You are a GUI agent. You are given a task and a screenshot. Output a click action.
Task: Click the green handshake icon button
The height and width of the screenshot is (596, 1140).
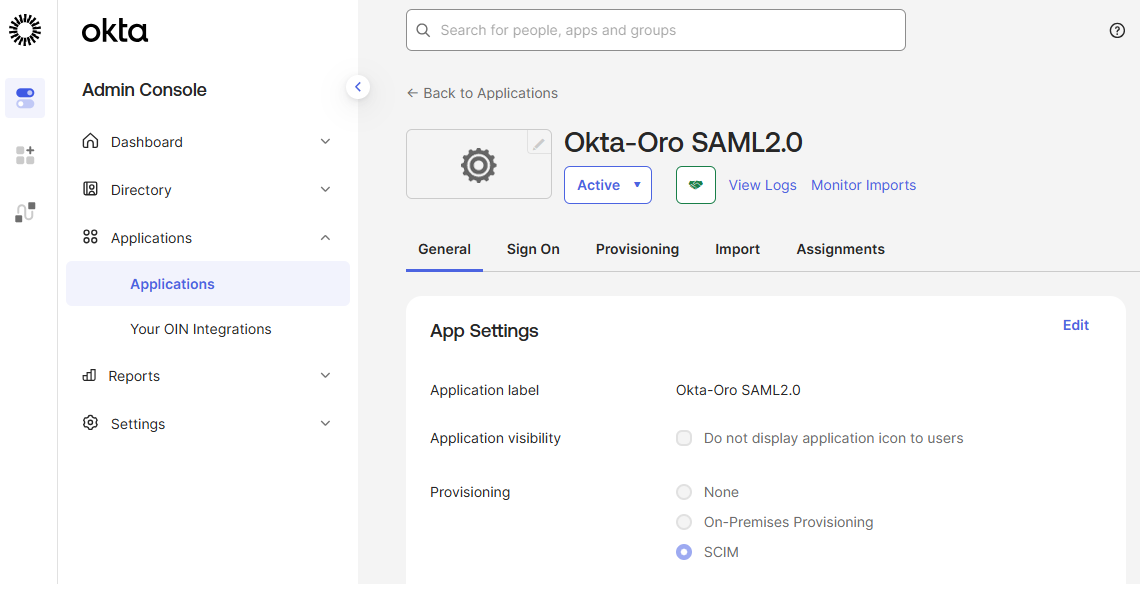pos(695,185)
